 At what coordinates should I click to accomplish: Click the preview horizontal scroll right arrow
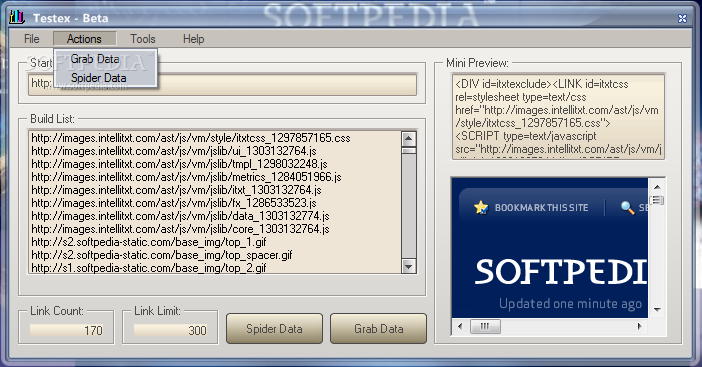[640, 326]
